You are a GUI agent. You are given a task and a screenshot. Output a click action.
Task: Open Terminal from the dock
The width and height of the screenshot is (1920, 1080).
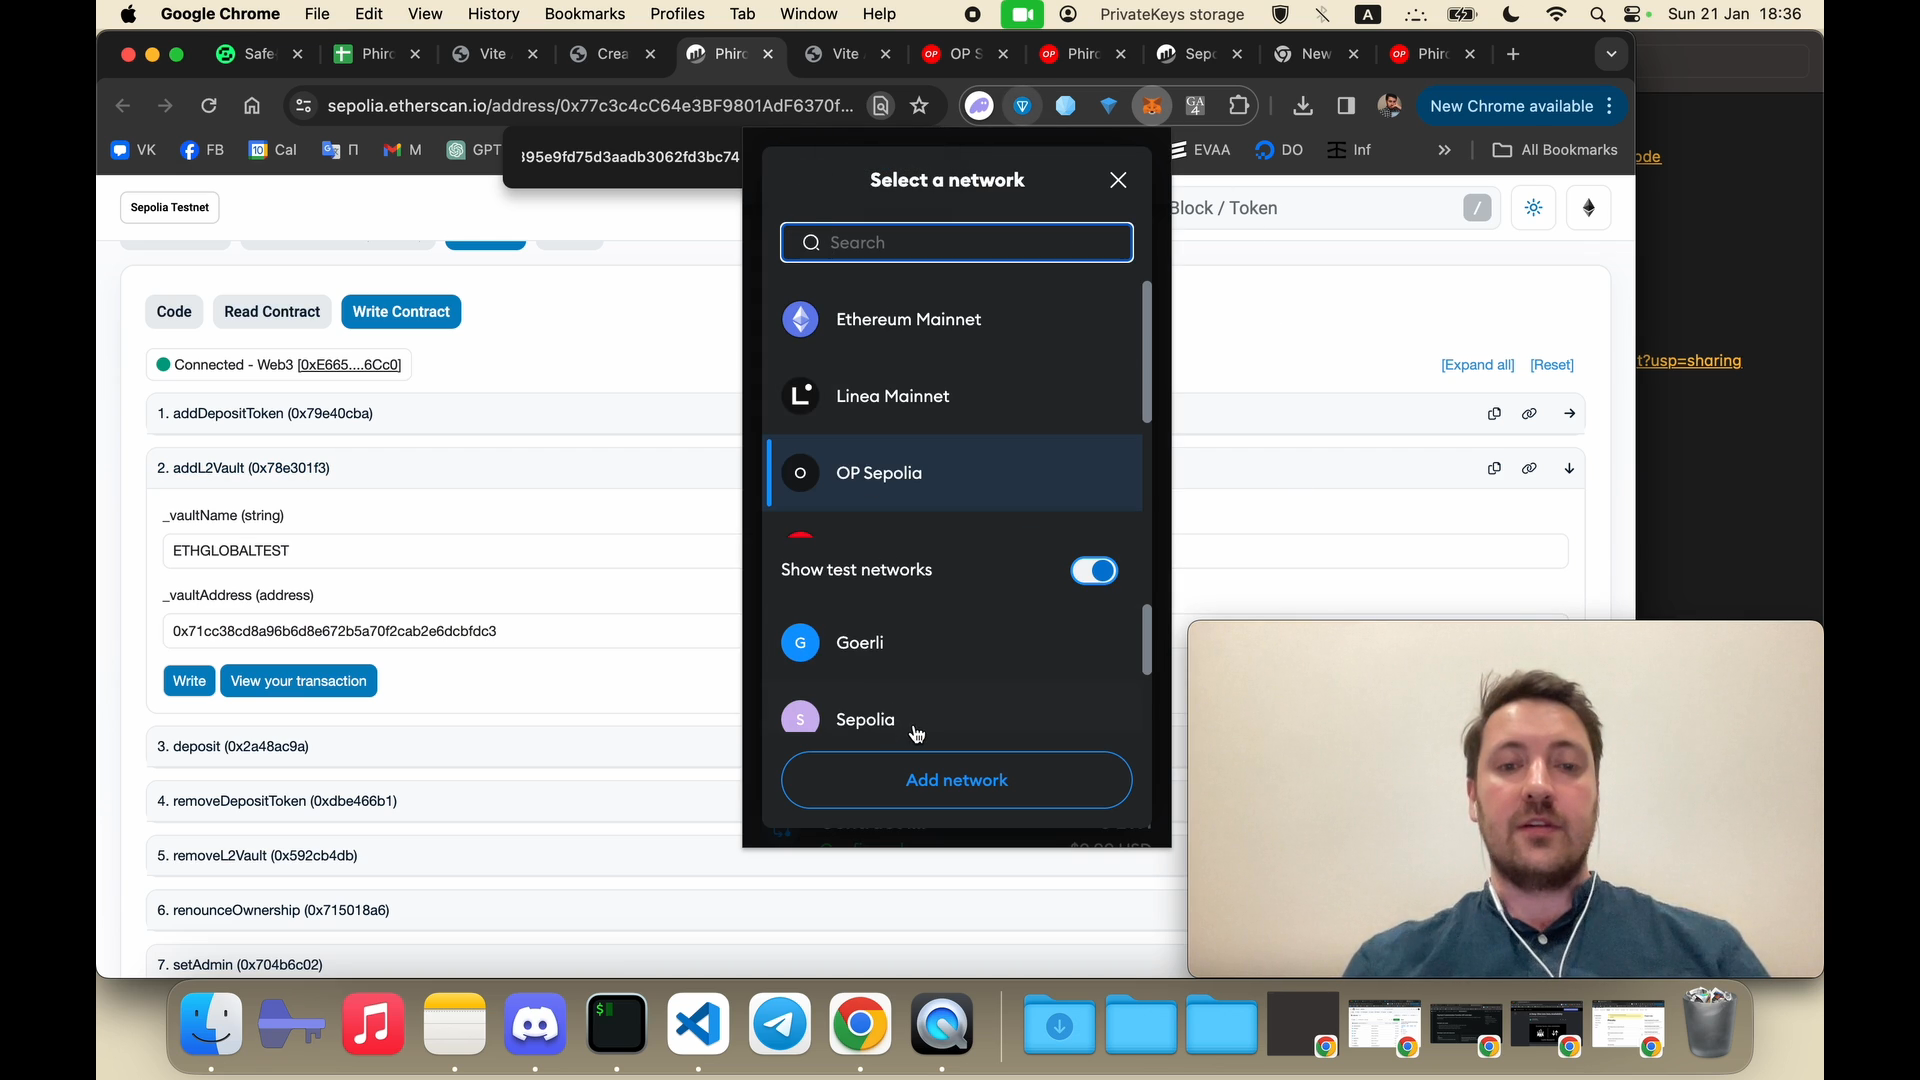coord(616,1025)
